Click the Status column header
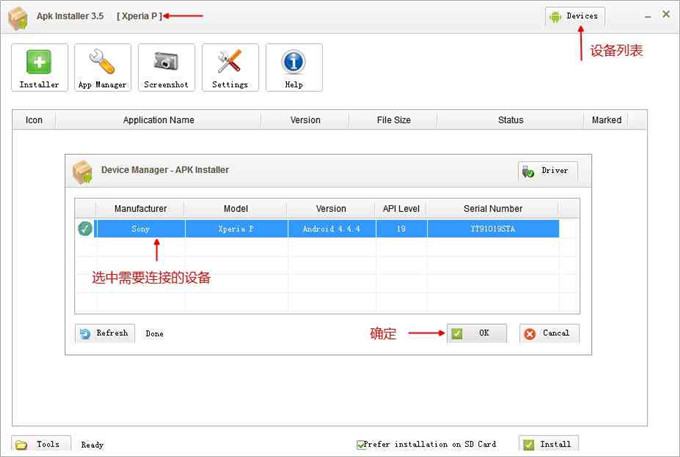Screen dimensions: 680x457 tap(510, 120)
